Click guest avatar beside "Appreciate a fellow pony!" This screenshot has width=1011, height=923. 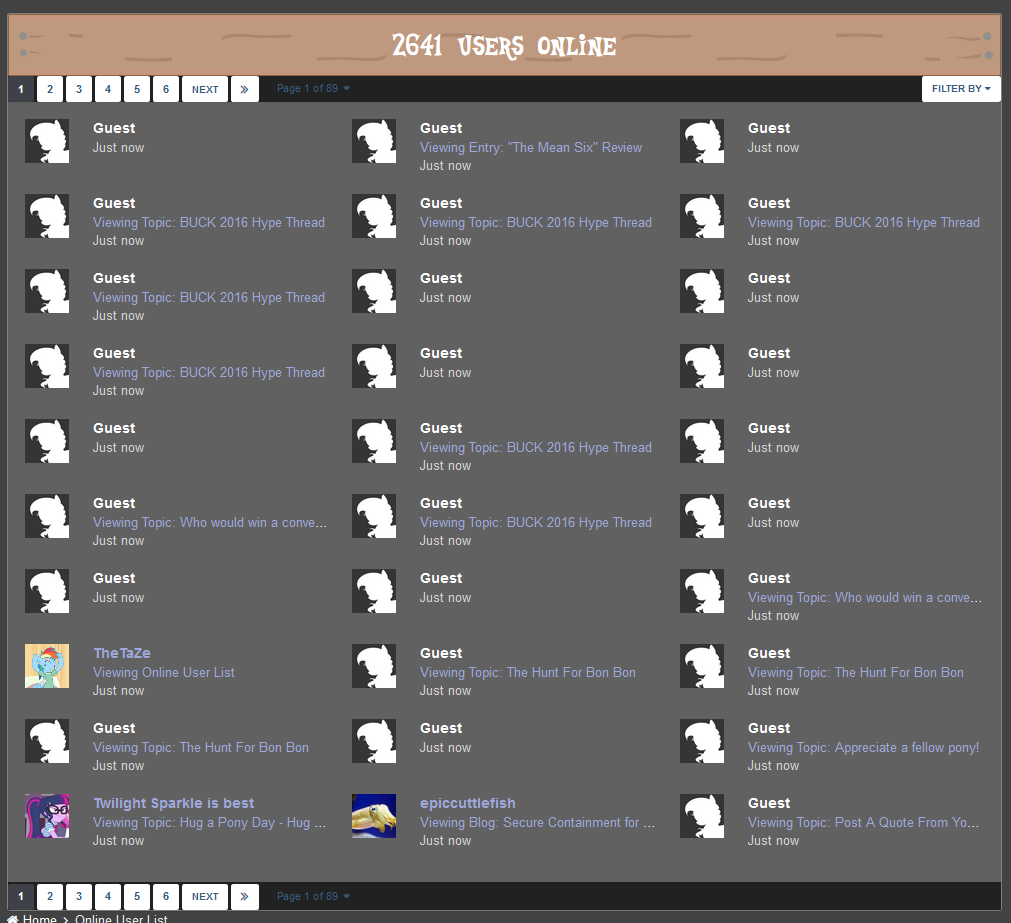702,741
